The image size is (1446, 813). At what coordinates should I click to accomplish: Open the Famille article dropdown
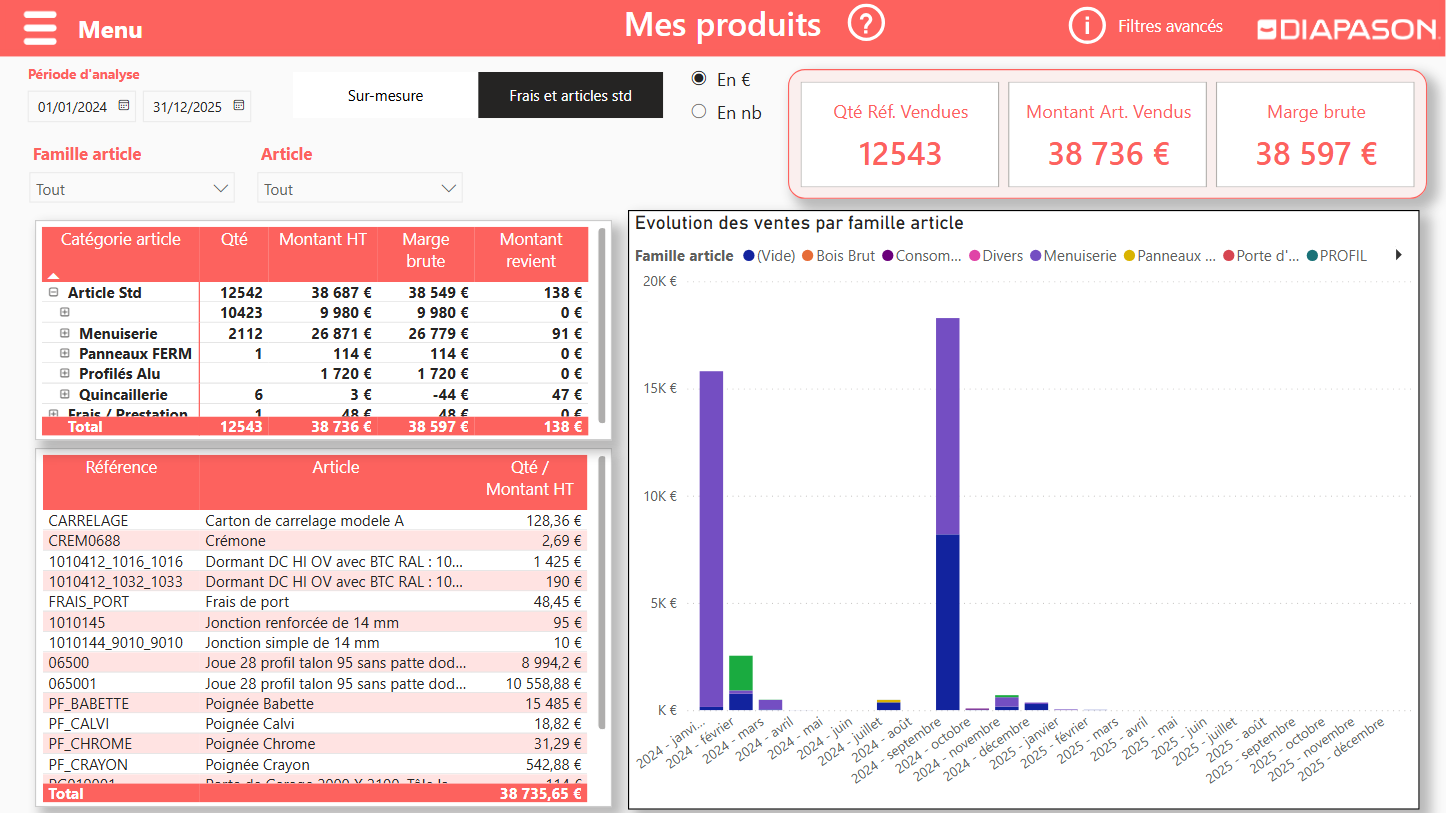tap(132, 189)
